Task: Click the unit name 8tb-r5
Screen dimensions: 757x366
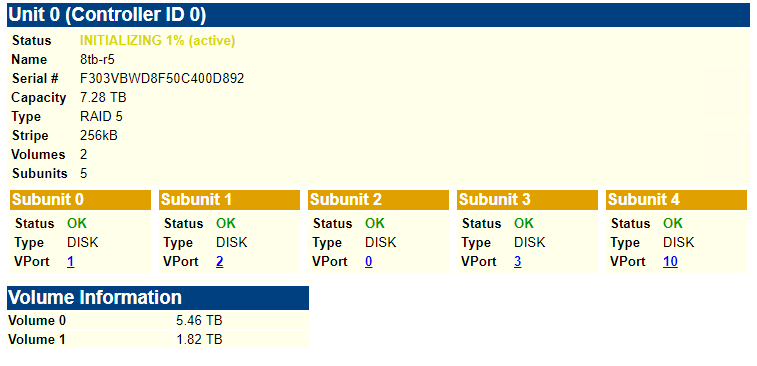Action: coord(97,59)
